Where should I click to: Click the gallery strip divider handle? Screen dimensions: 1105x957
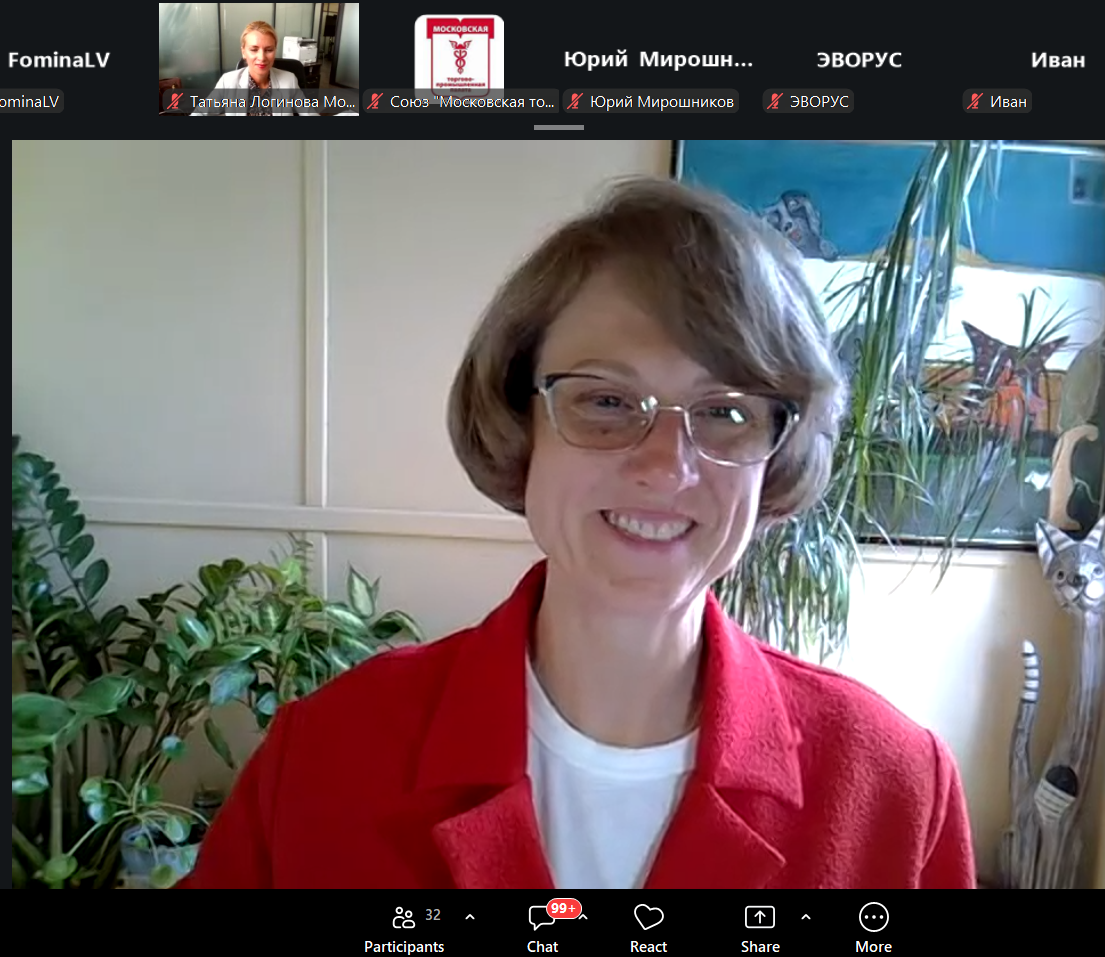pos(559,128)
